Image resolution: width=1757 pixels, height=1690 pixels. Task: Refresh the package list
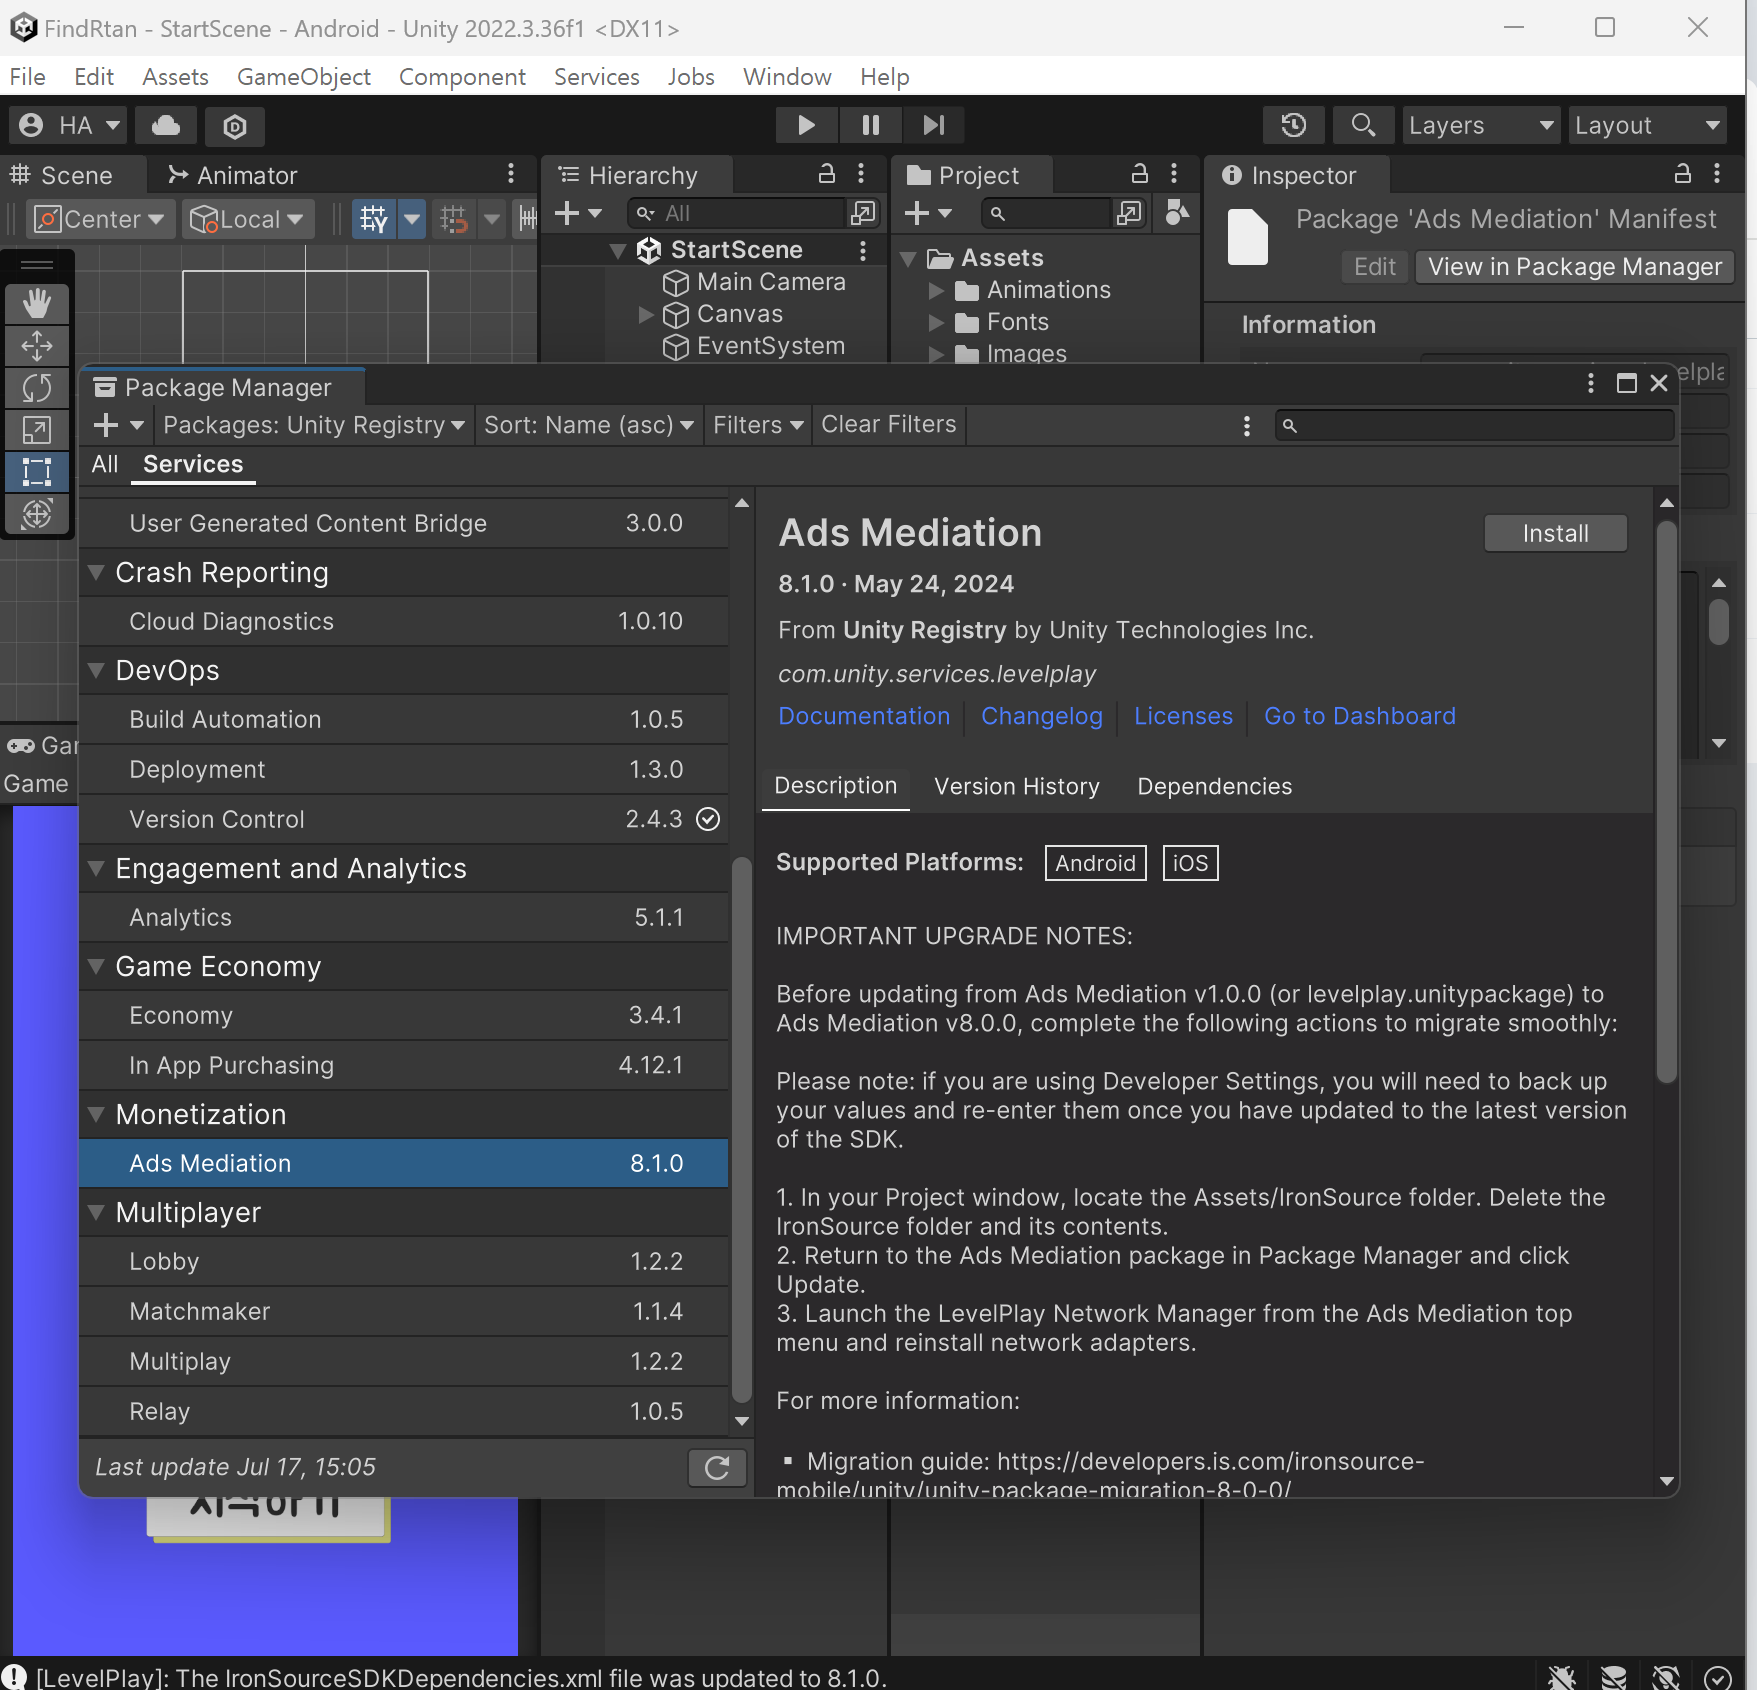click(x=717, y=1467)
